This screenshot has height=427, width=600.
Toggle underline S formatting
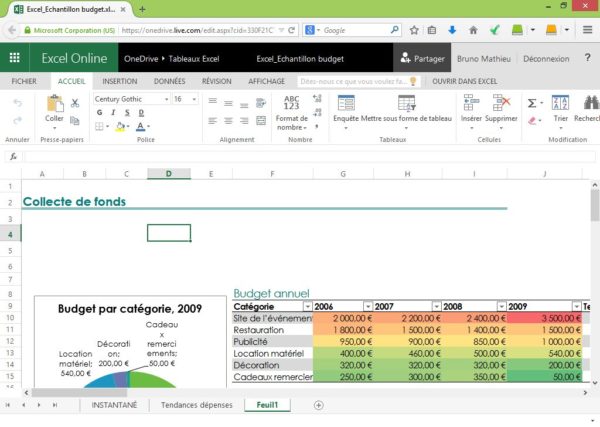coord(127,112)
